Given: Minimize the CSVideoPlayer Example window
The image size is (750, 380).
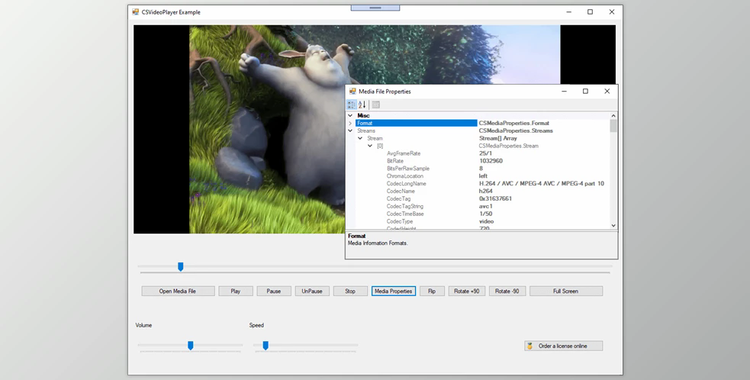Looking at the screenshot, I should 569,12.
